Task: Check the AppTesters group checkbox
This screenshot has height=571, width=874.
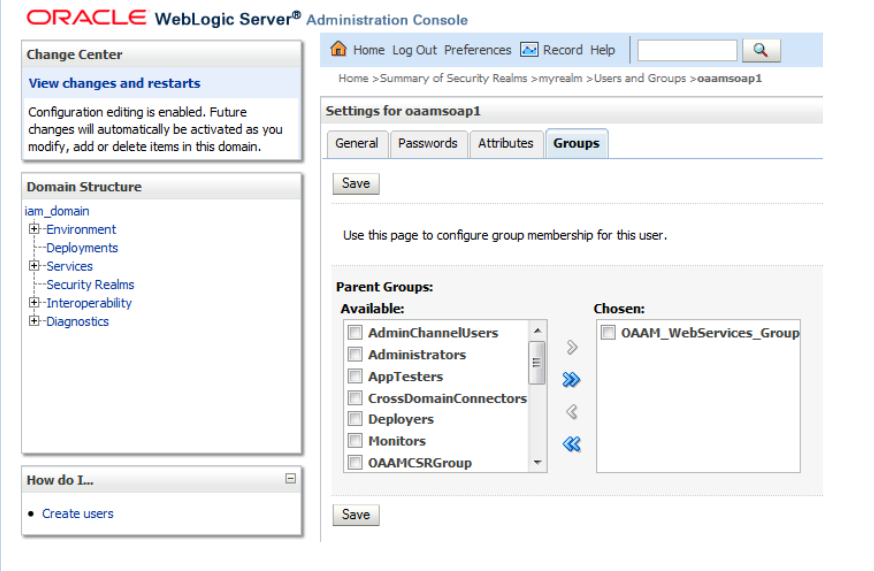Action: point(355,376)
